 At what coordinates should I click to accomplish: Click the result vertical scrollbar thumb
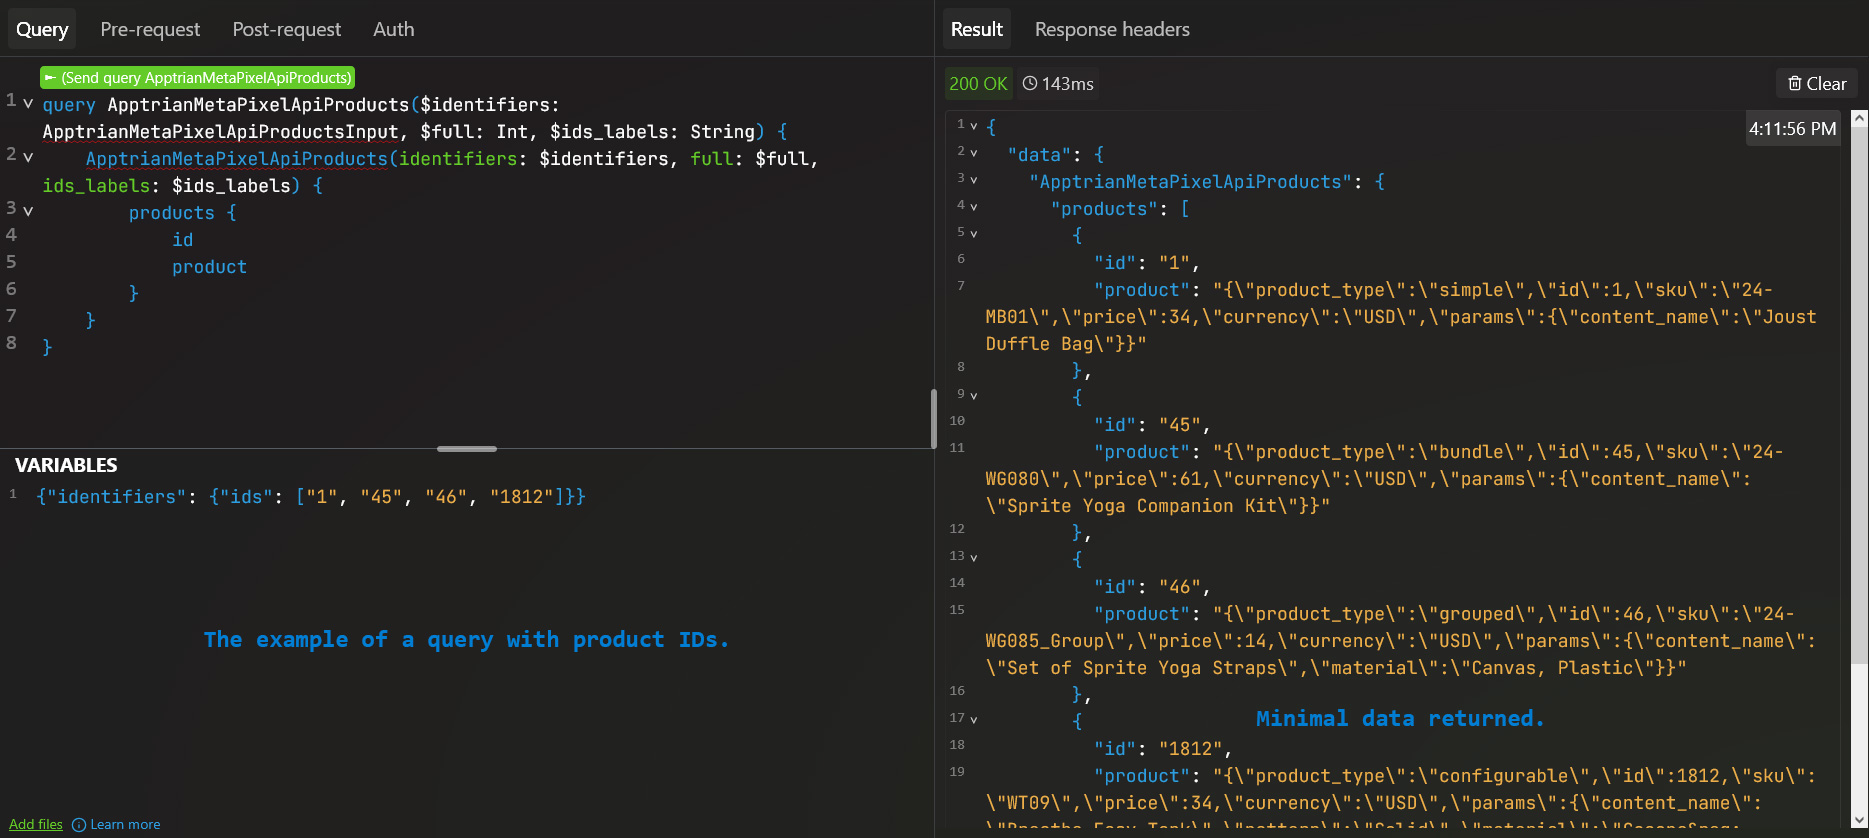(x=1859, y=395)
